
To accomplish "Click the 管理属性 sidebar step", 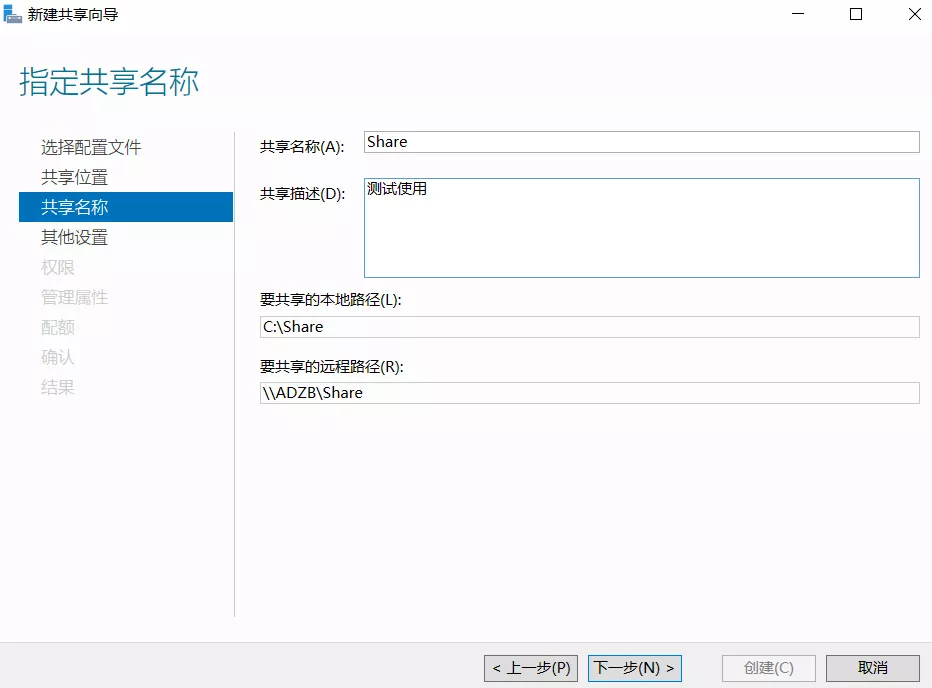I will point(74,297).
